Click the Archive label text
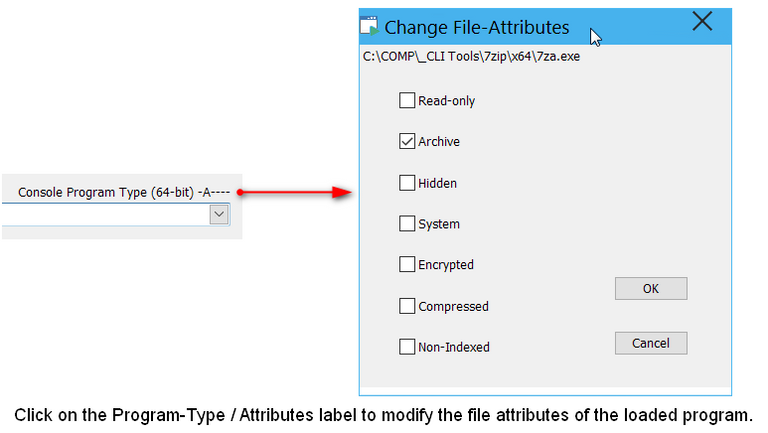Screen dimensions: 768x433 point(439,142)
